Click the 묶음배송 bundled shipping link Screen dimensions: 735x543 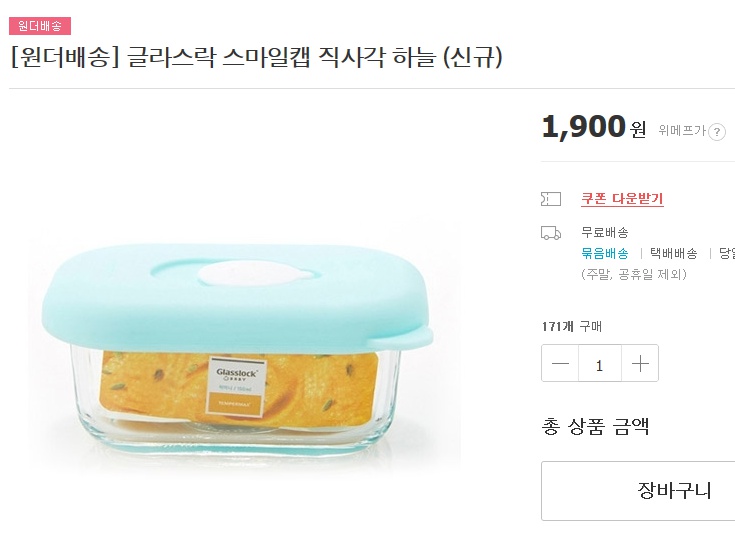pos(605,253)
